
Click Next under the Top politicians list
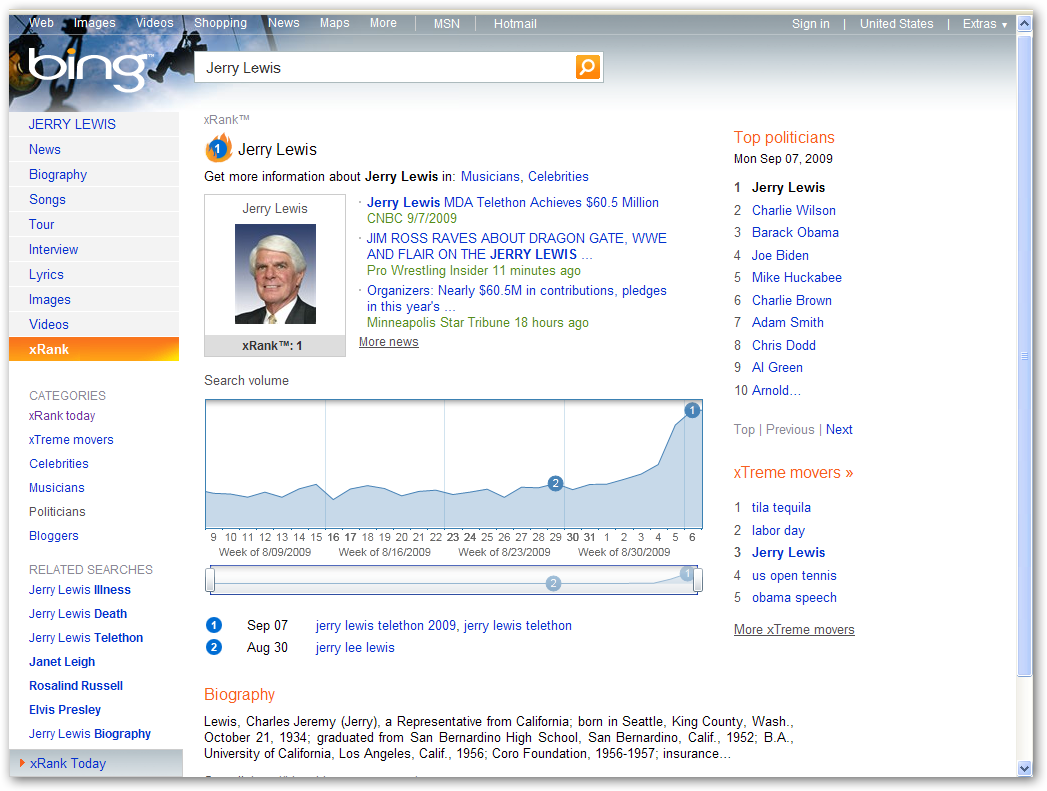[839, 430]
